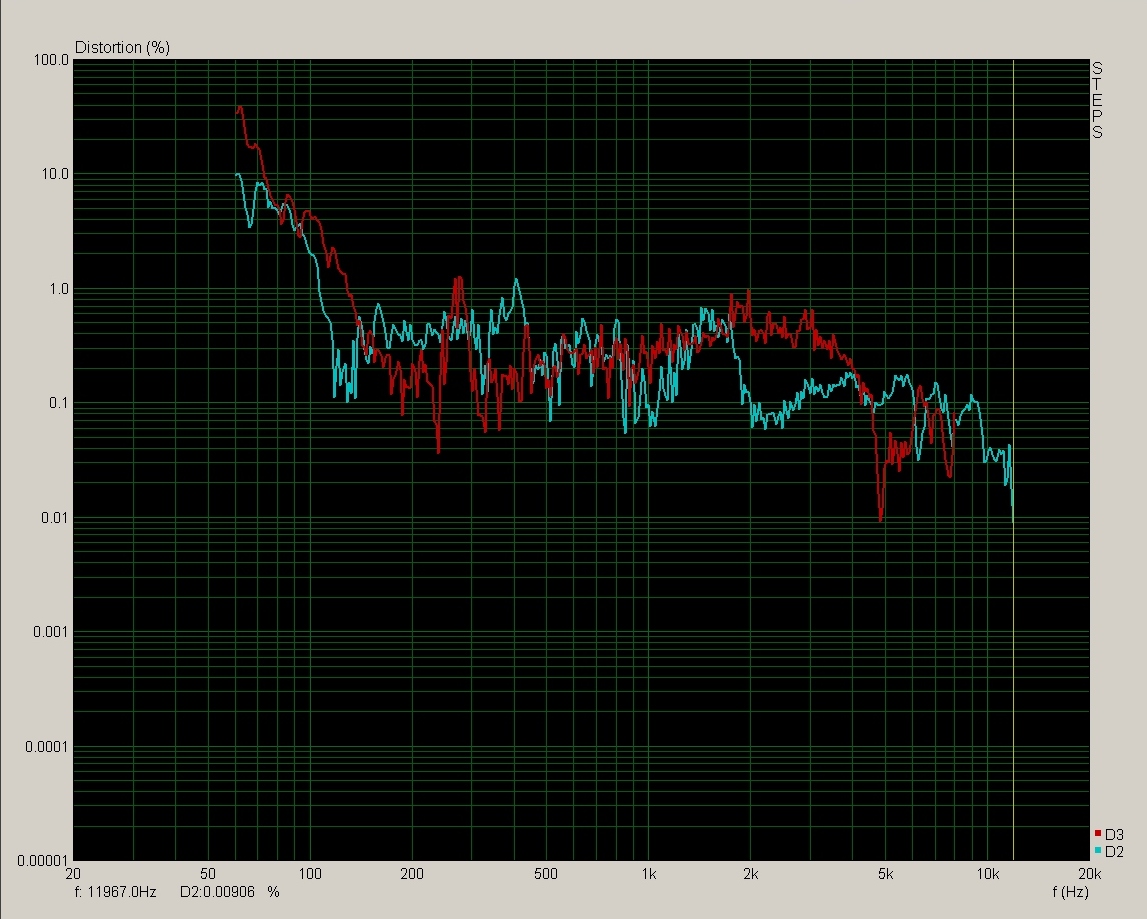Click the red D3 curve's highest peak

240,106
